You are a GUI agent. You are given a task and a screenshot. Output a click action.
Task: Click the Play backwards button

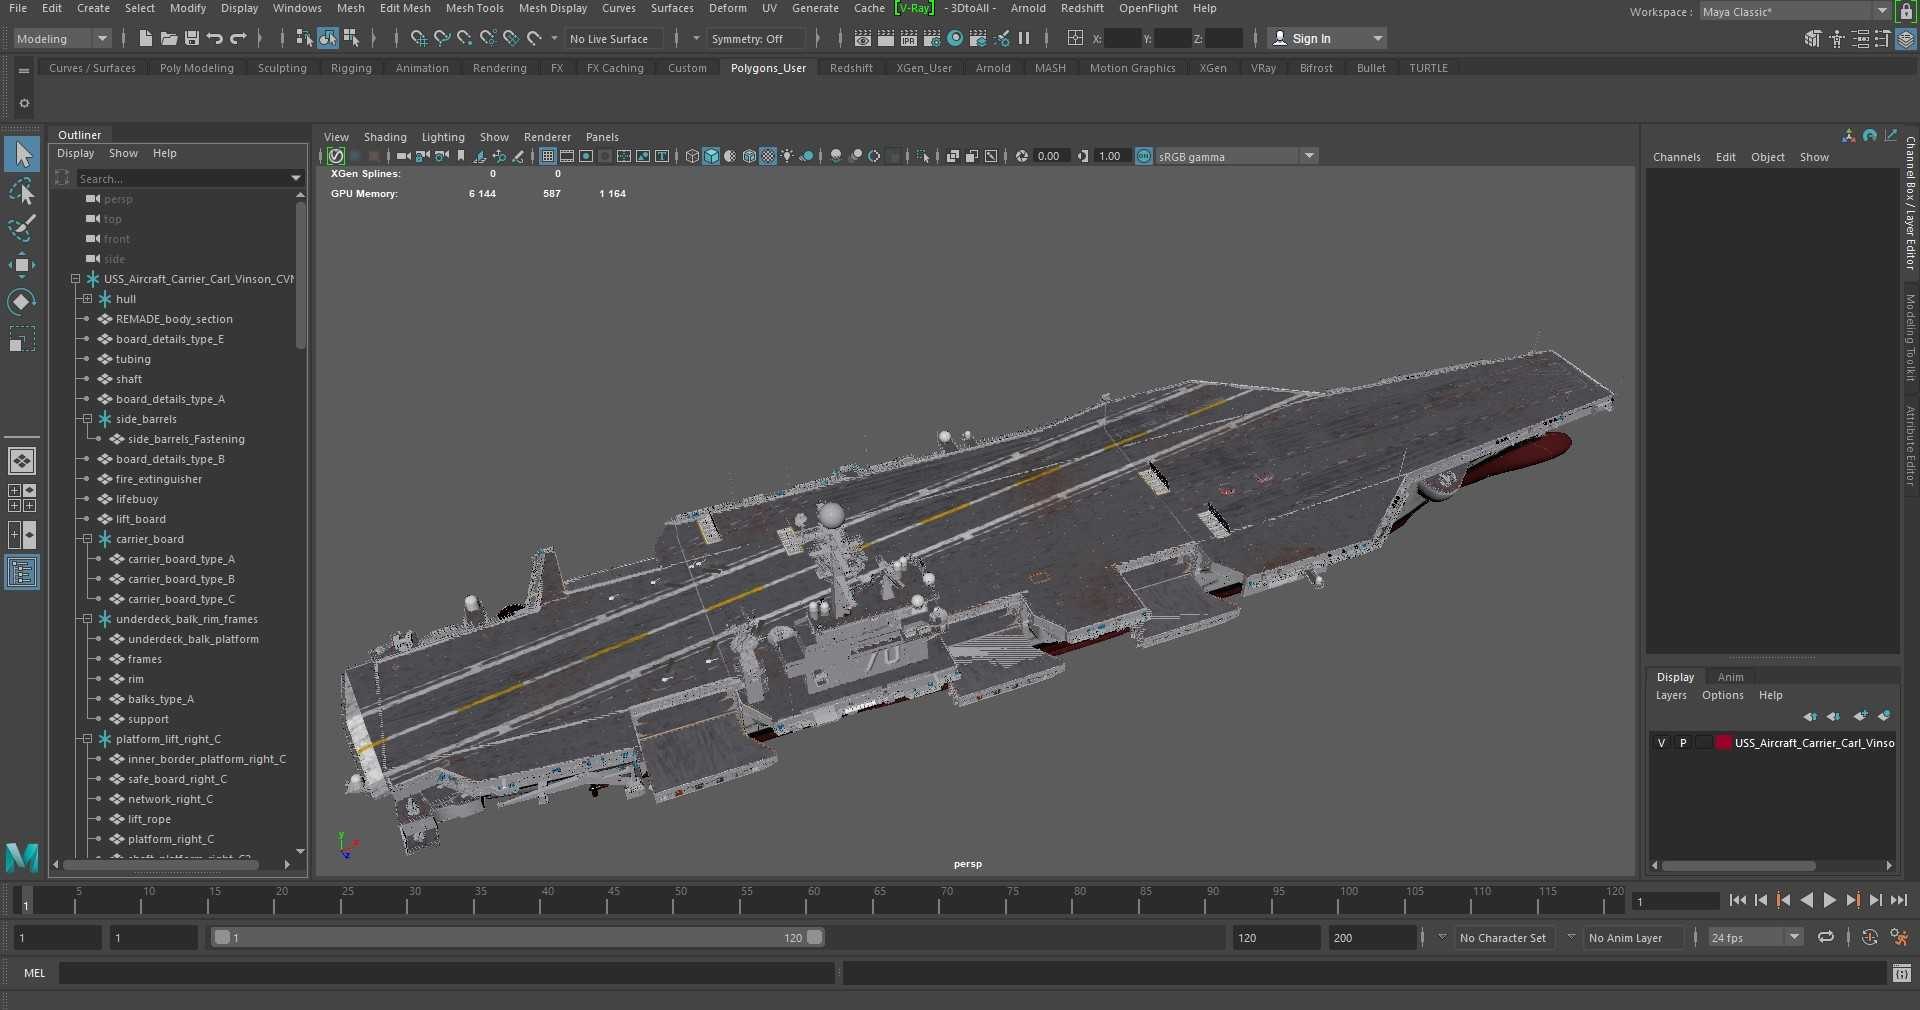(1806, 900)
